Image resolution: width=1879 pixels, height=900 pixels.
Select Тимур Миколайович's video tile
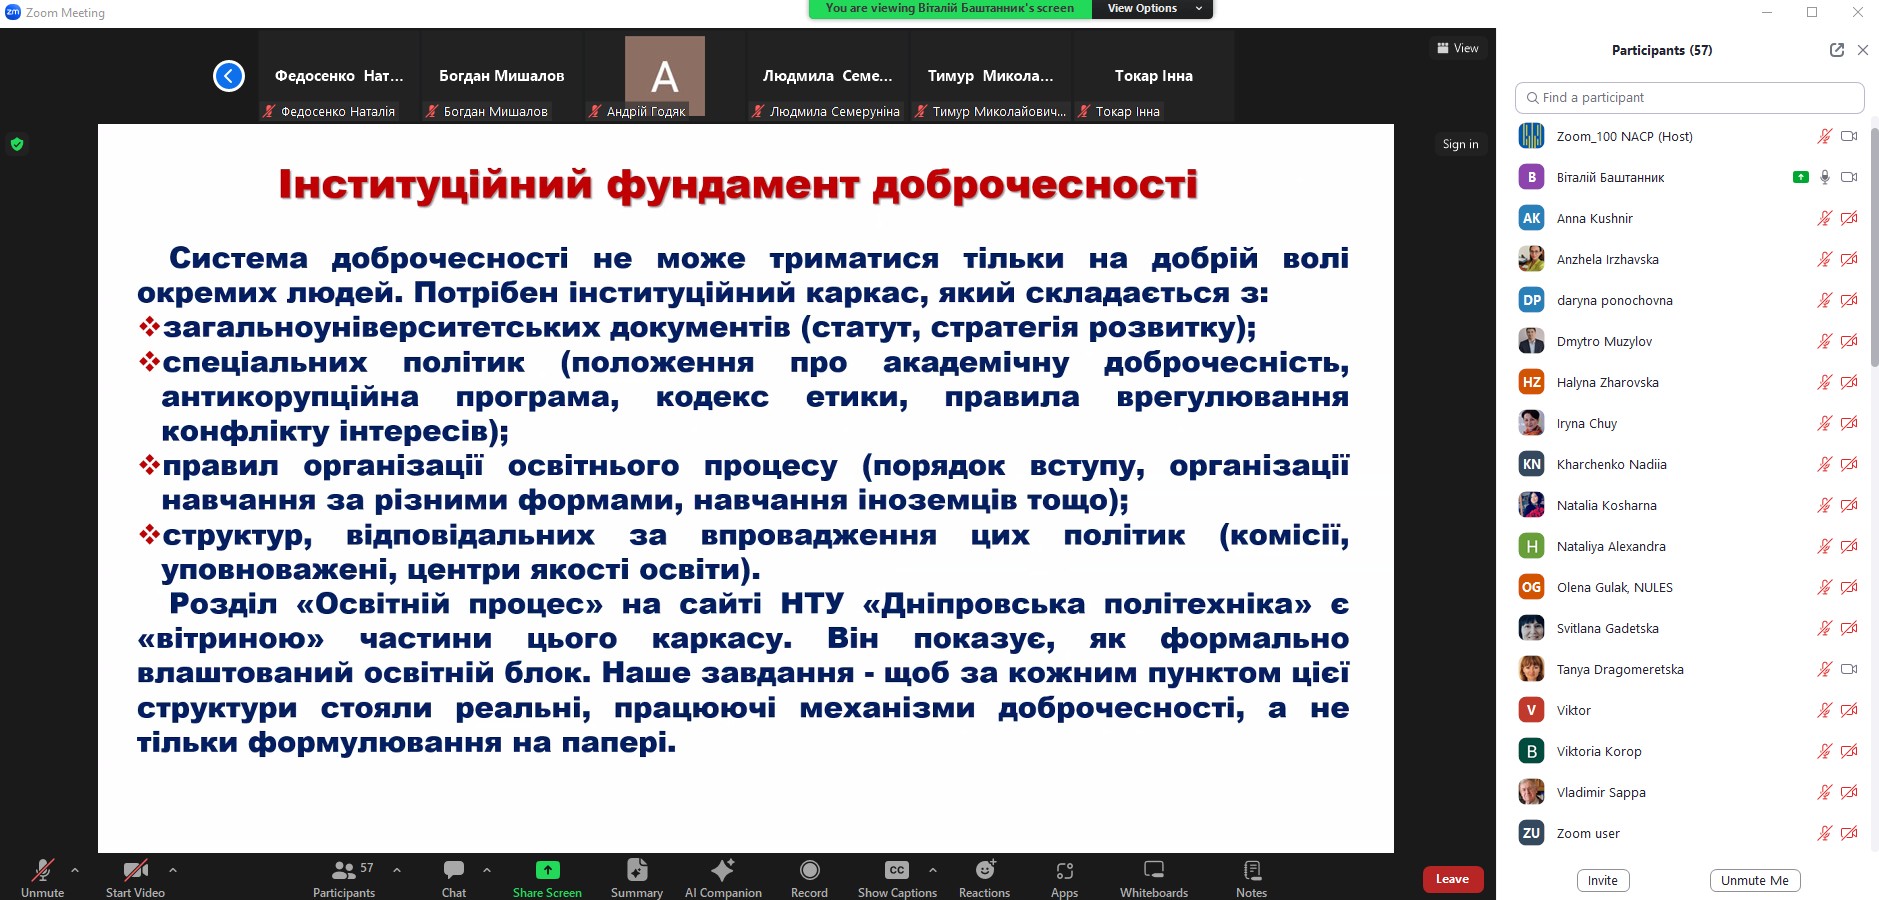[x=991, y=77]
